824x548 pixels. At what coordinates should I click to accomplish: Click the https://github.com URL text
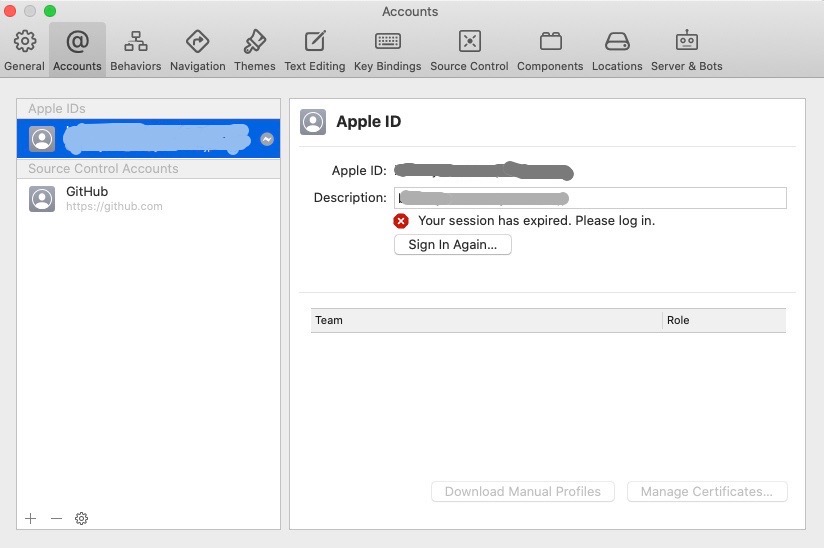[x=114, y=206]
